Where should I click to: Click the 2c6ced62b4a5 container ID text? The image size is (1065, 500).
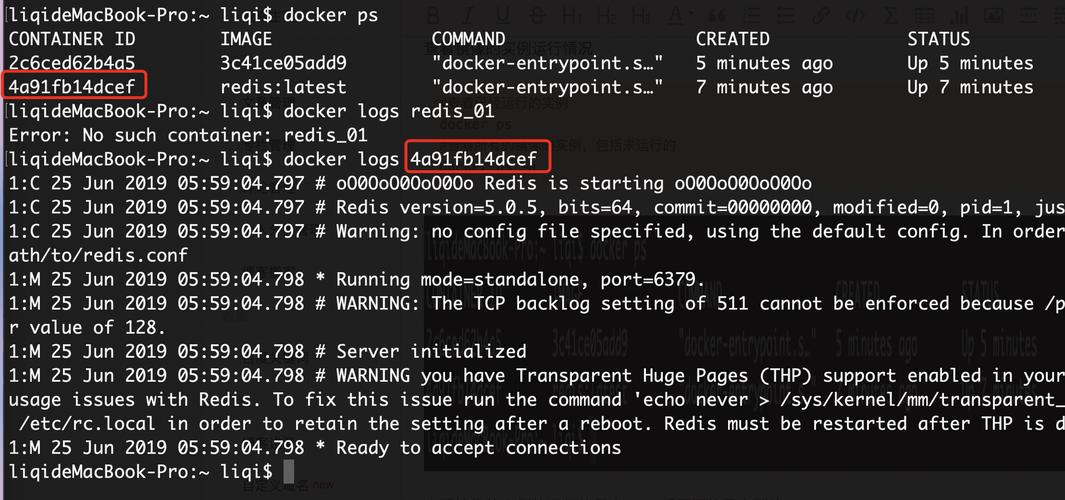pos(72,63)
